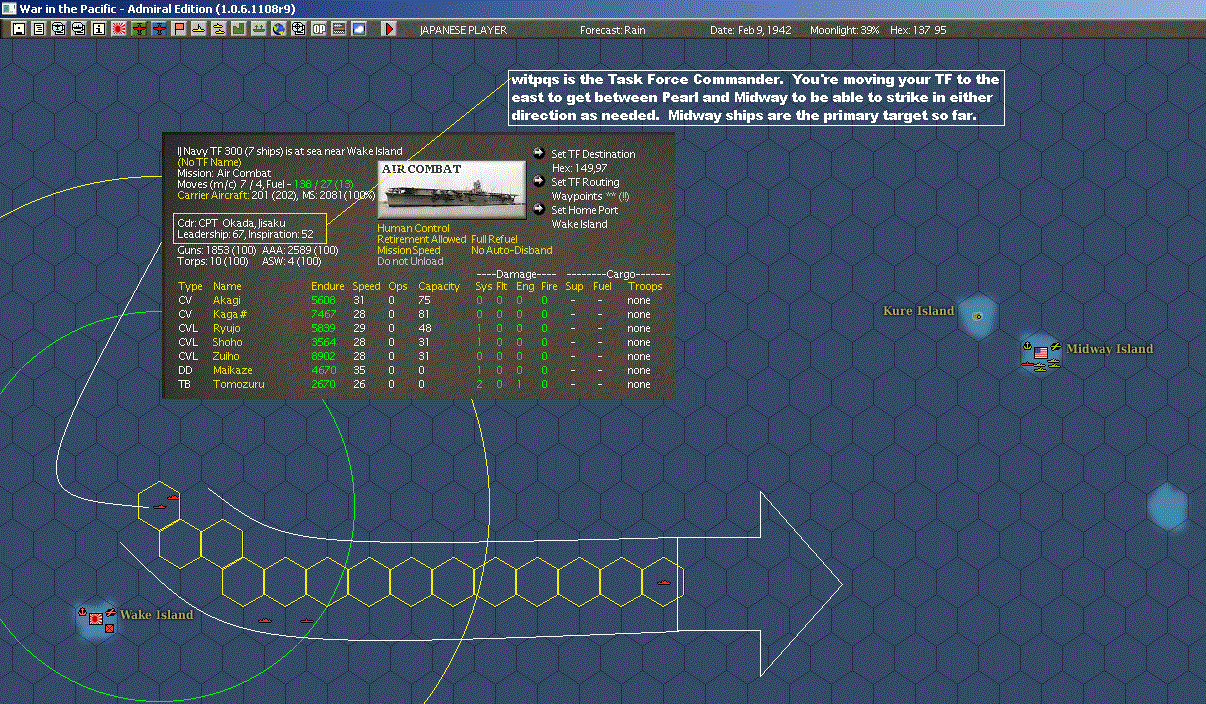Click Wake Island home port text

click(x=580, y=224)
